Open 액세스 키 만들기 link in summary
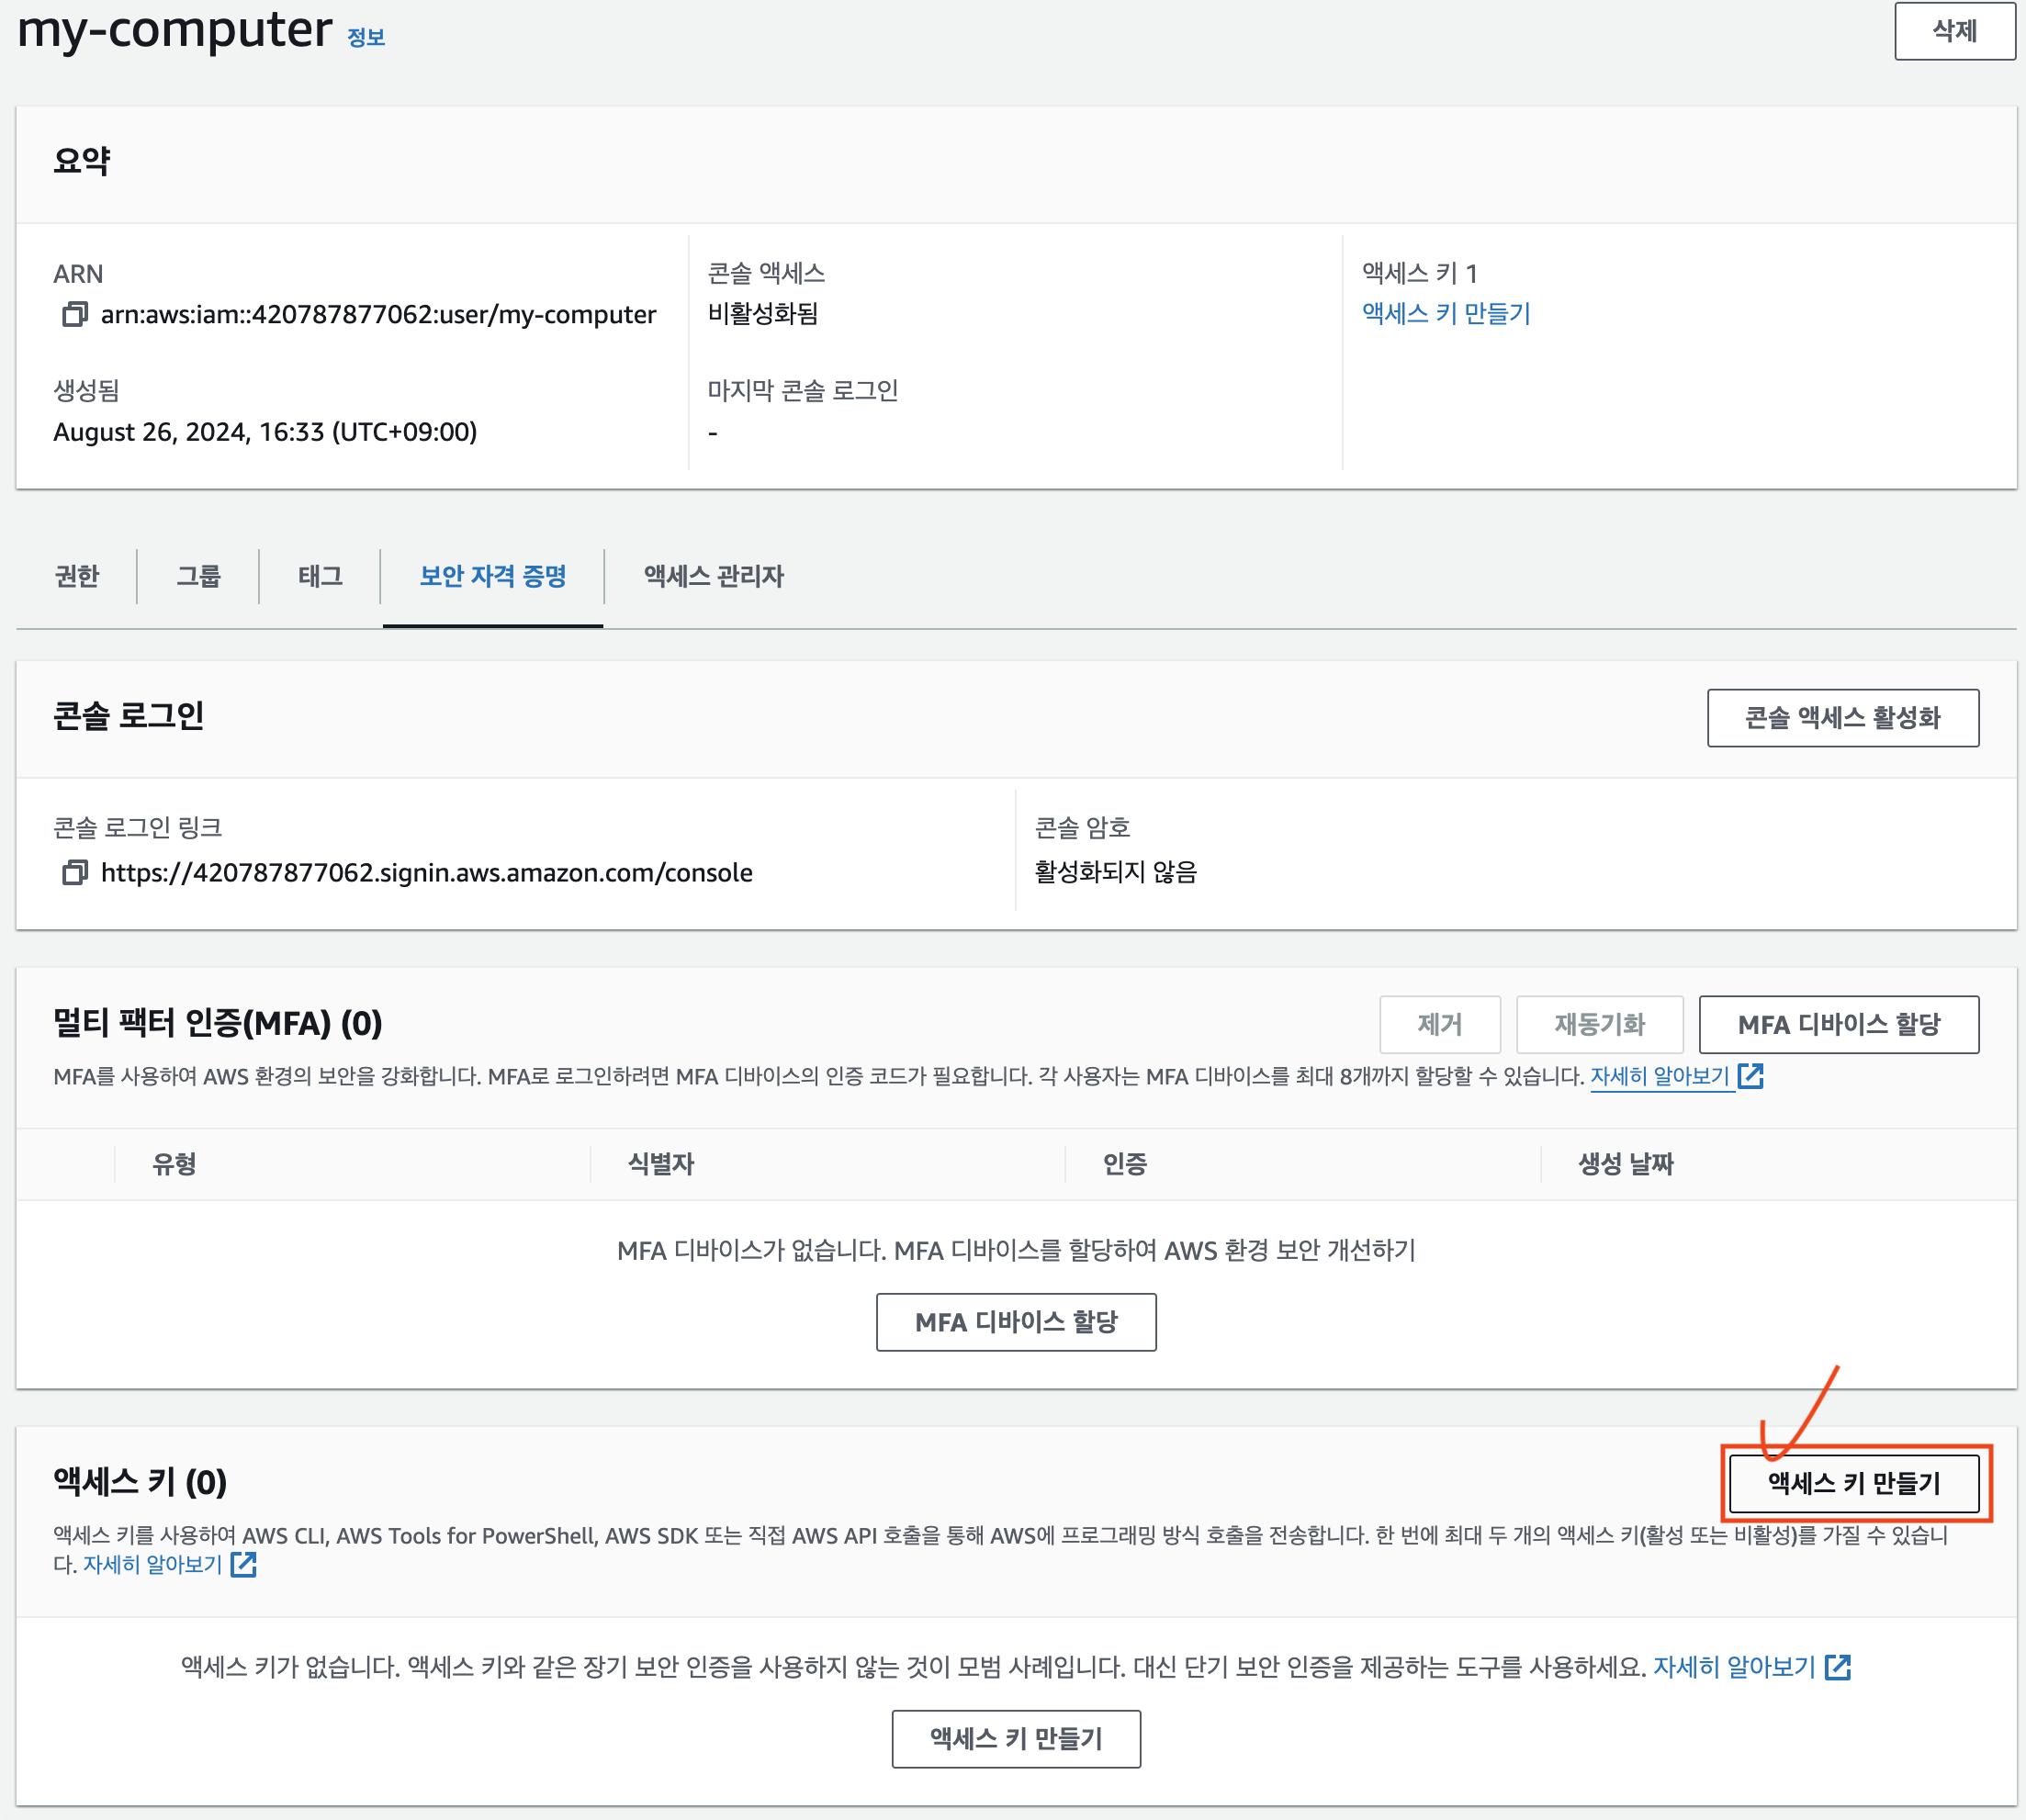The height and width of the screenshot is (1820, 2026). pos(1446,314)
